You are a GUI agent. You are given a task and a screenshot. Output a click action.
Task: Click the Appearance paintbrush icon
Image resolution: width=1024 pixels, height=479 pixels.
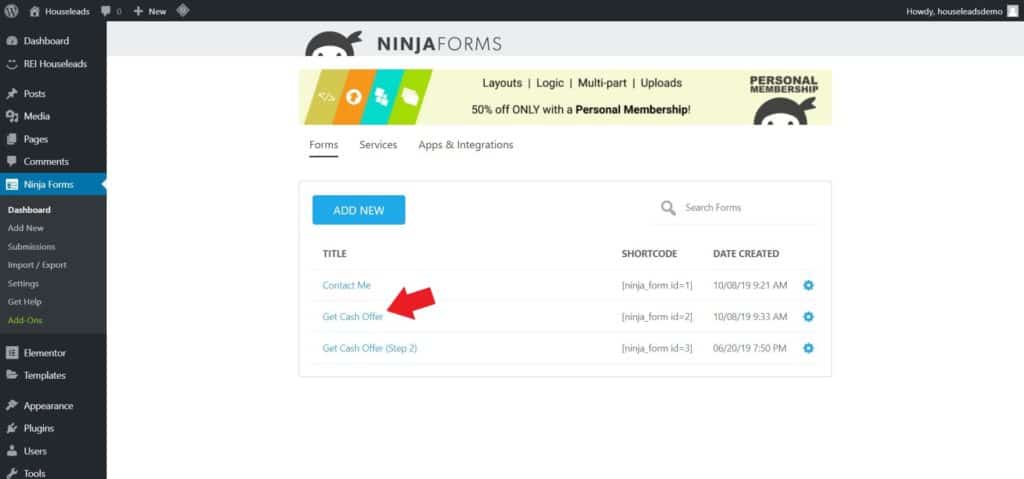pyautogui.click(x=12, y=406)
